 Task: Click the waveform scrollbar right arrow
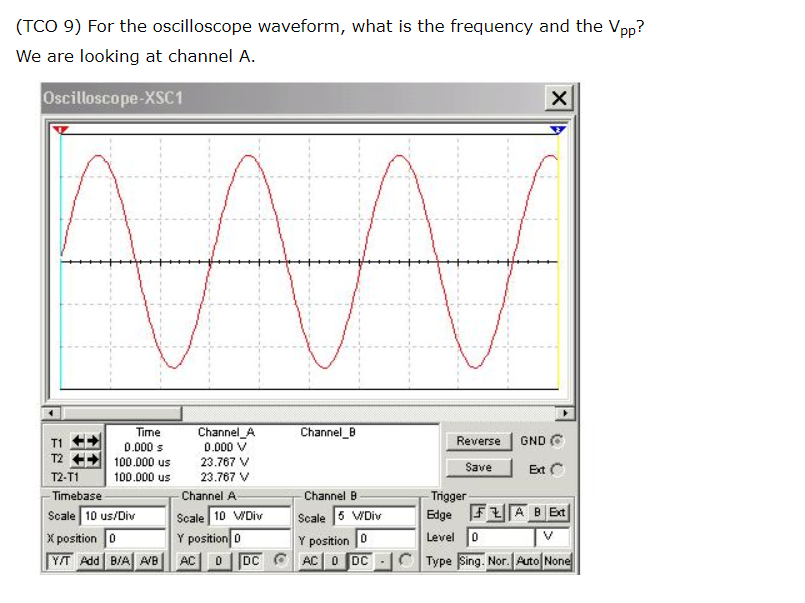click(x=563, y=410)
